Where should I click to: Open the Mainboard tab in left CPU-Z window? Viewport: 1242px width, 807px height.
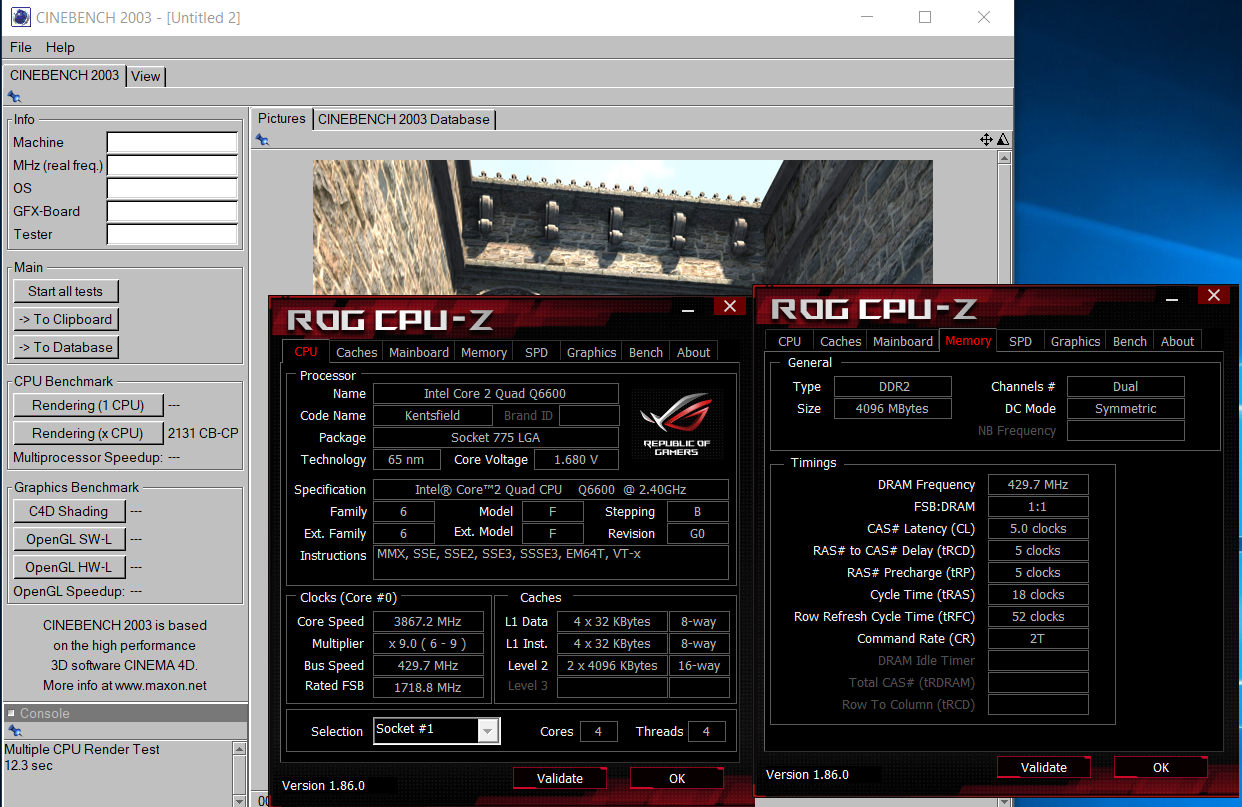(x=419, y=352)
